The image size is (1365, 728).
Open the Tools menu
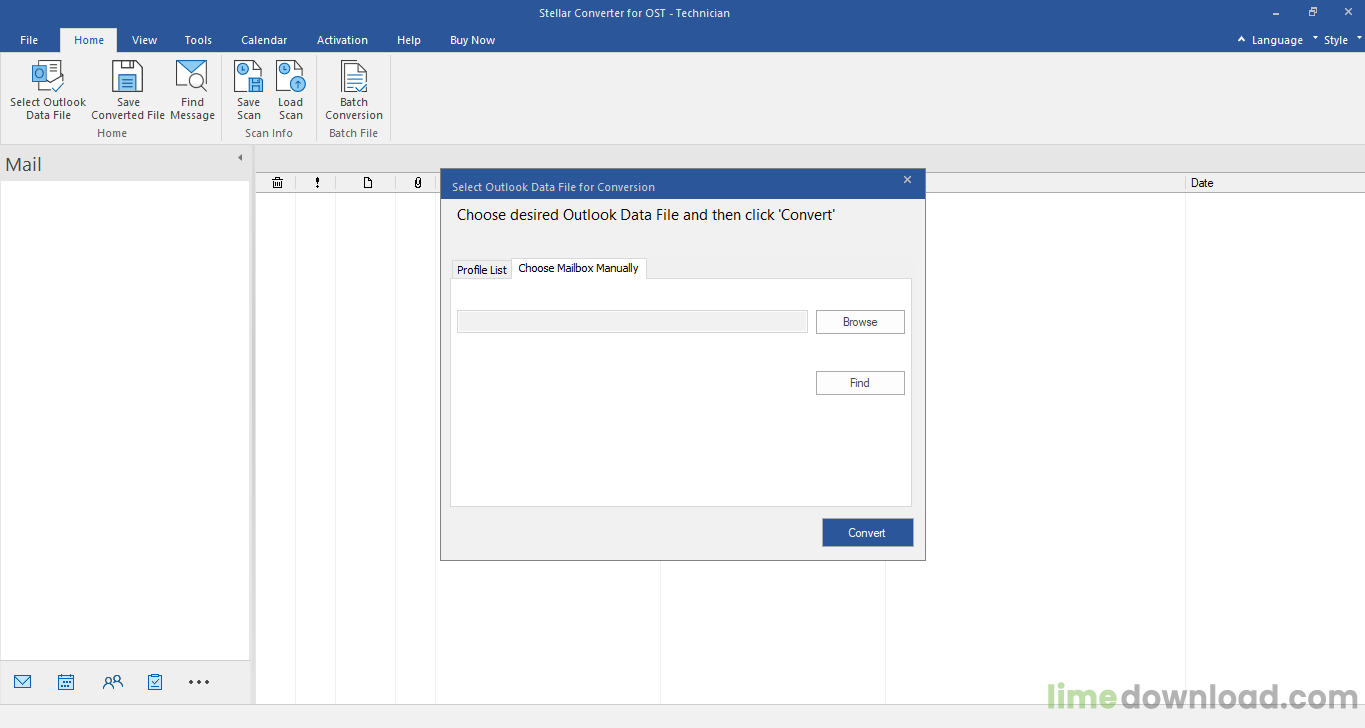(197, 40)
